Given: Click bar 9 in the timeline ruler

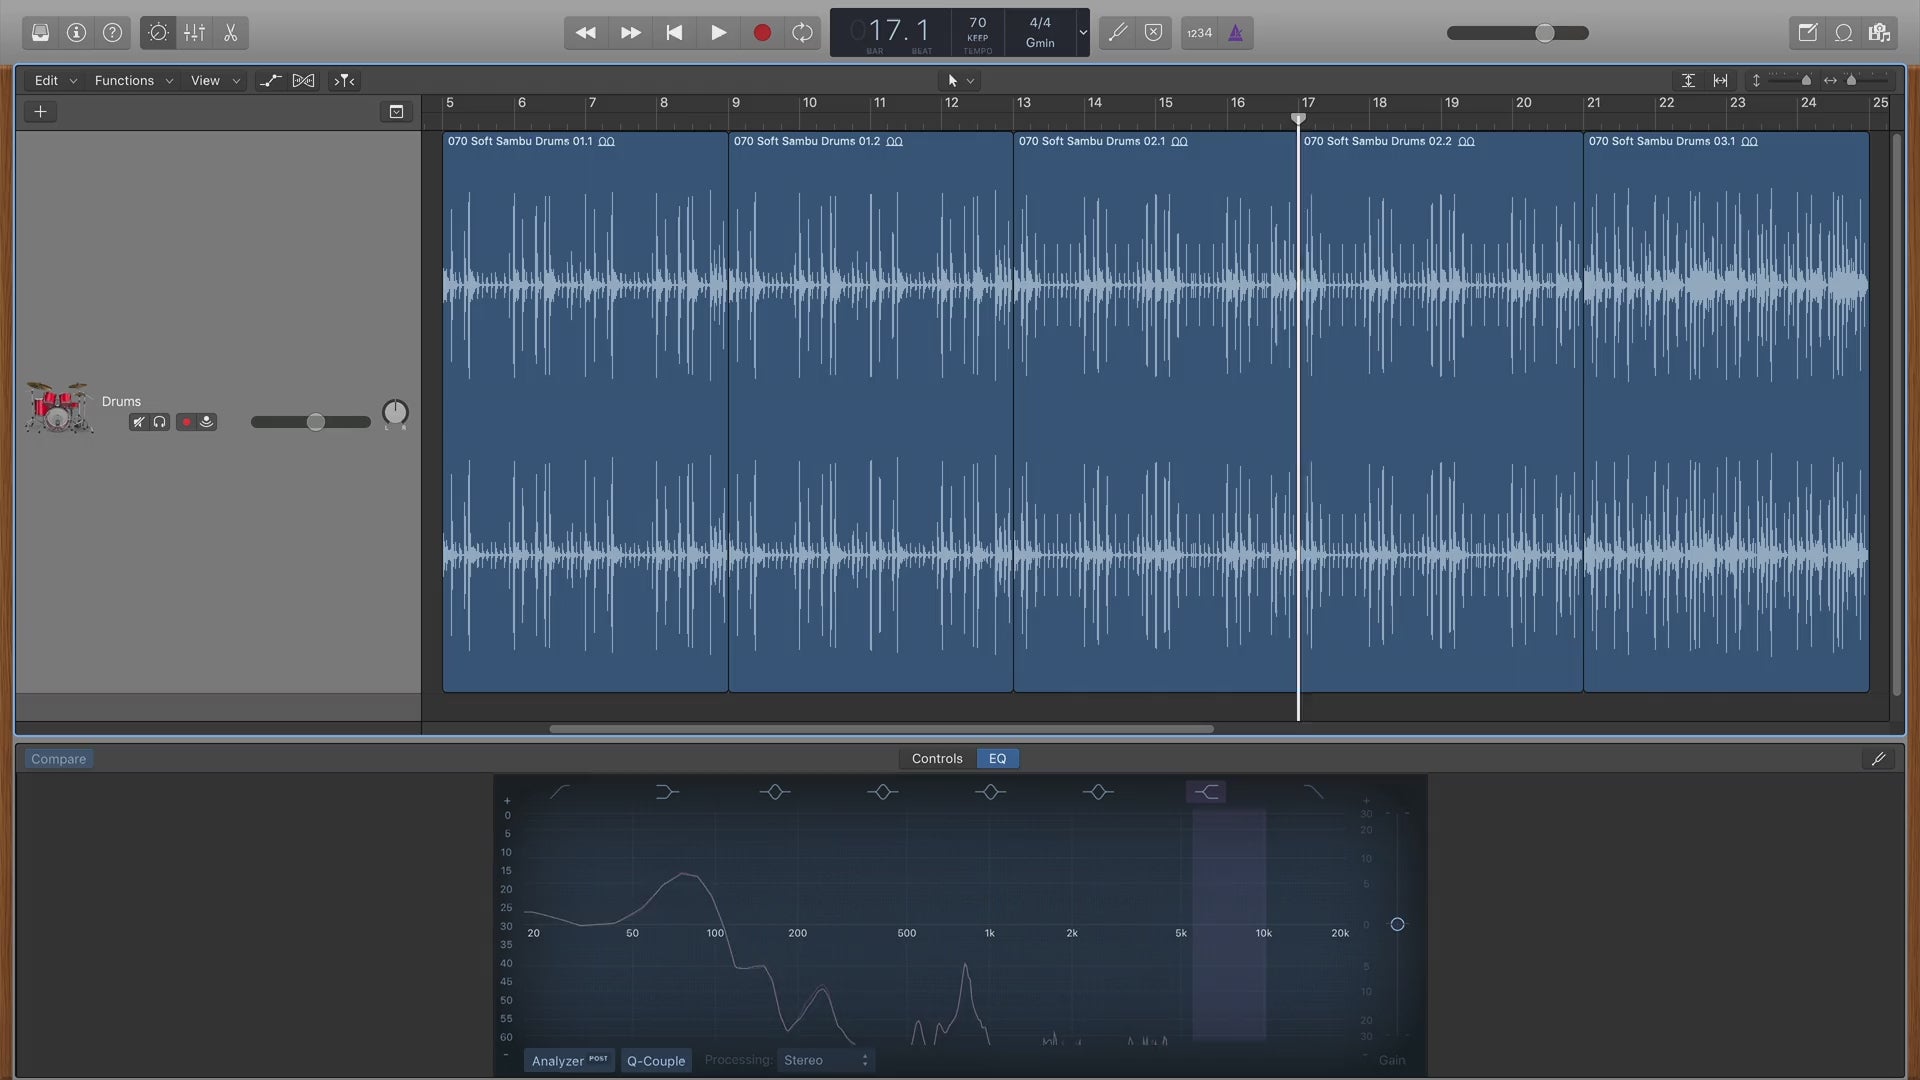Looking at the screenshot, I should (x=736, y=103).
